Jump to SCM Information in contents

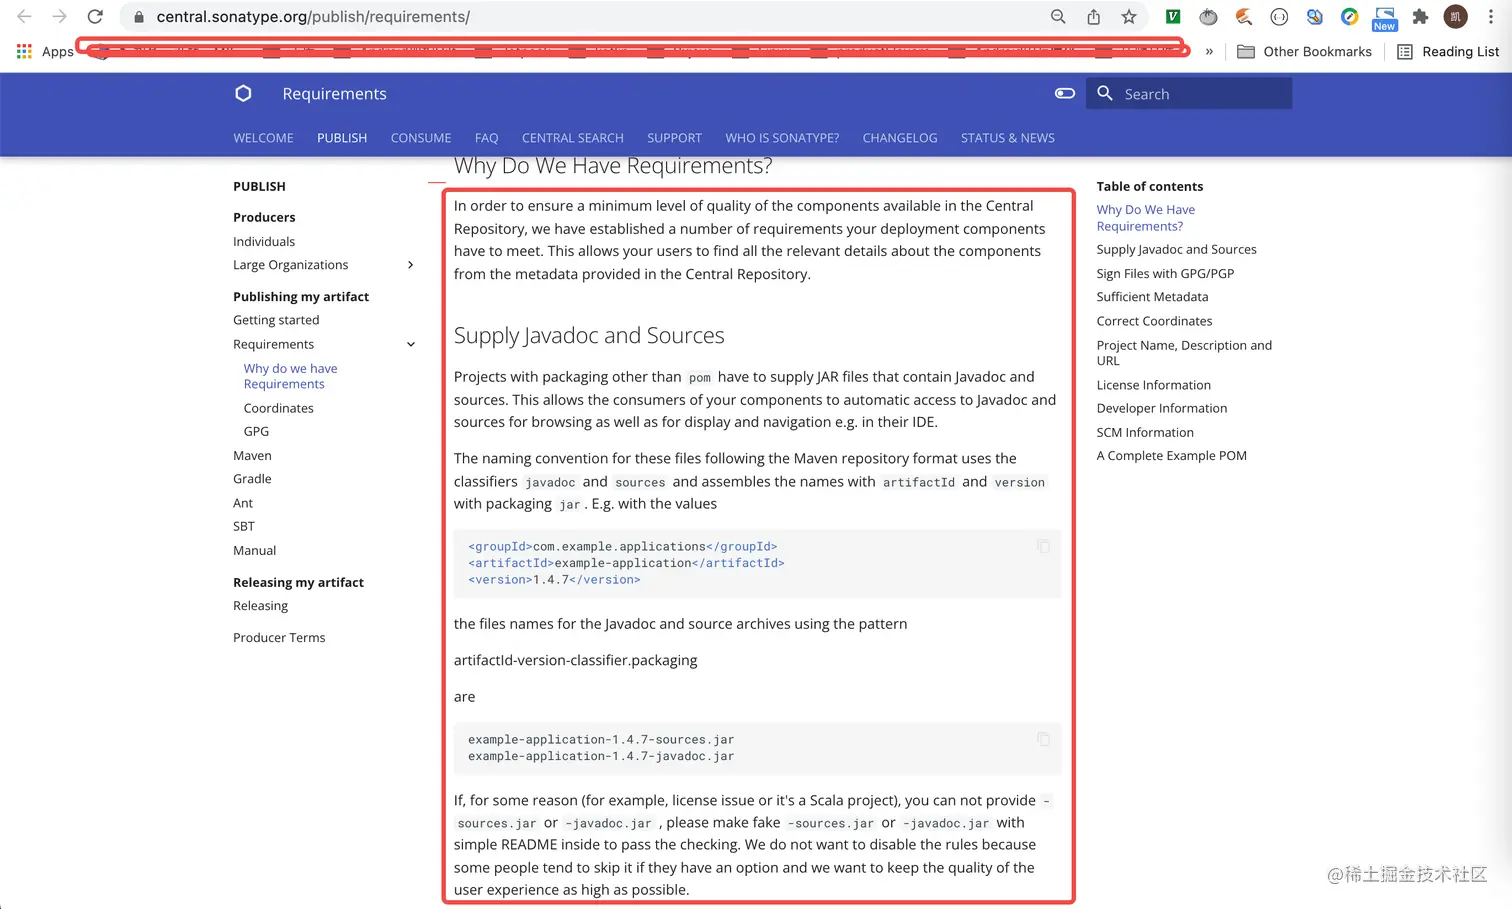point(1145,432)
